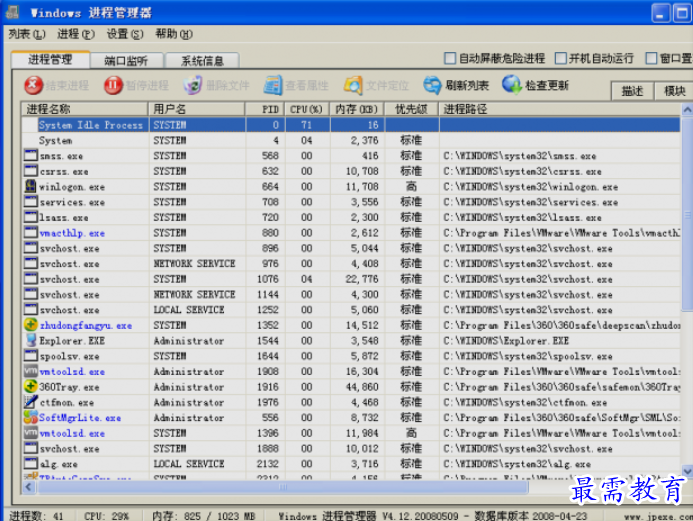This screenshot has height=521, width=693.
Task: Sort by 优先级 column header
Action: [x=411, y=109]
